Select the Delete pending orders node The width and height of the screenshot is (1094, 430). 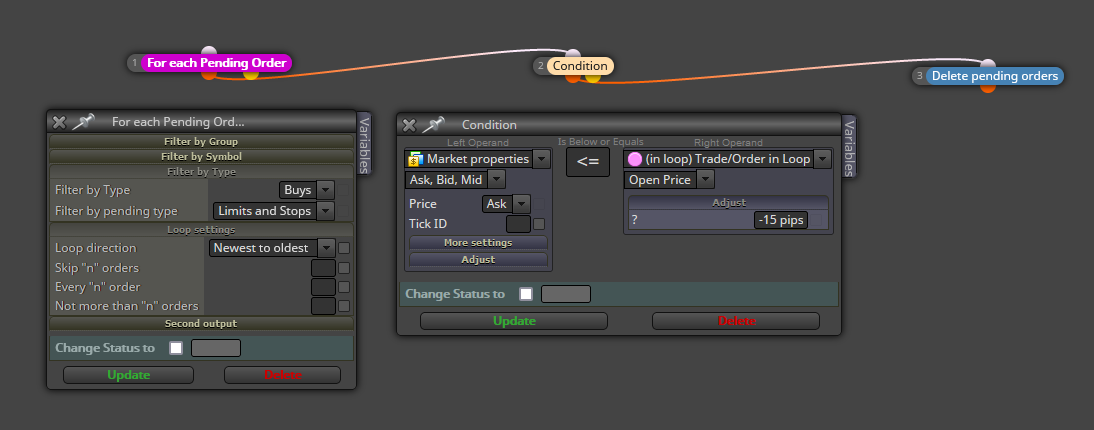click(995, 76)
